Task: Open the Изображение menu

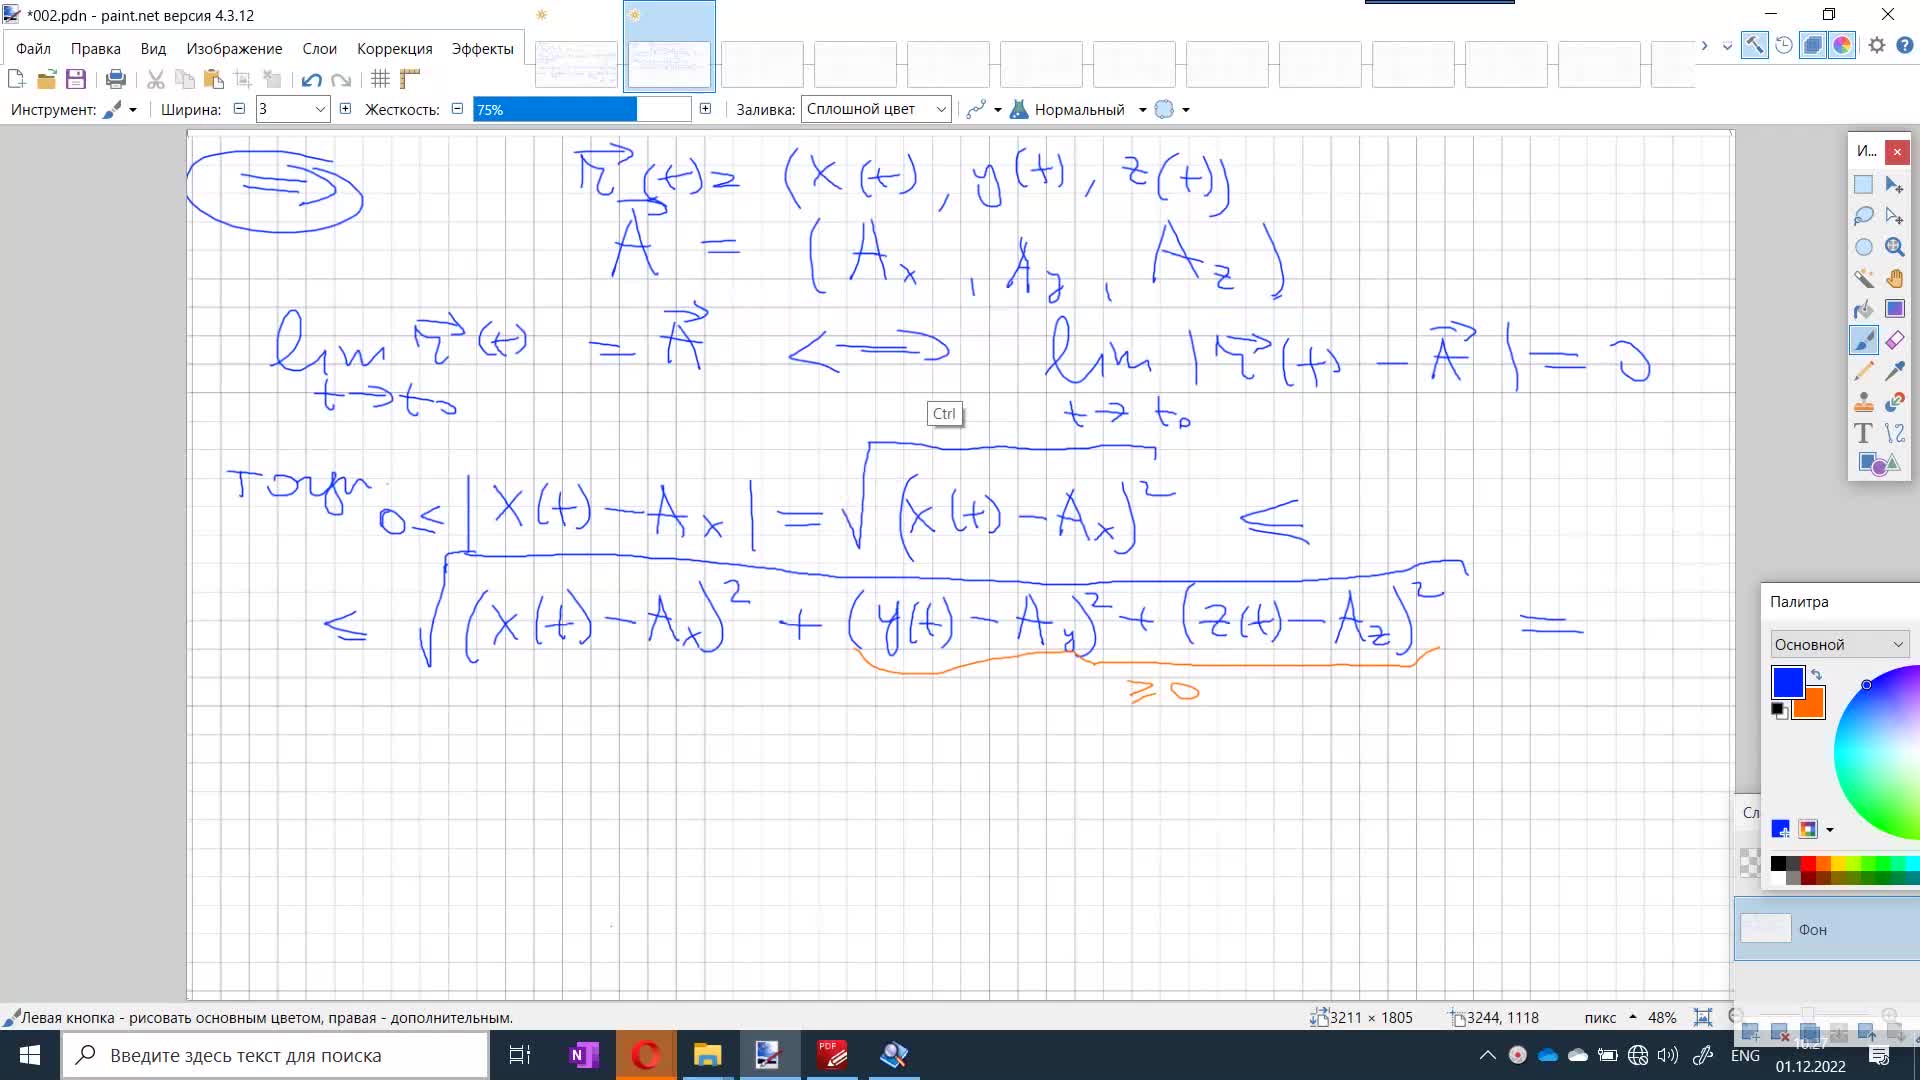Action: point(234,48)
